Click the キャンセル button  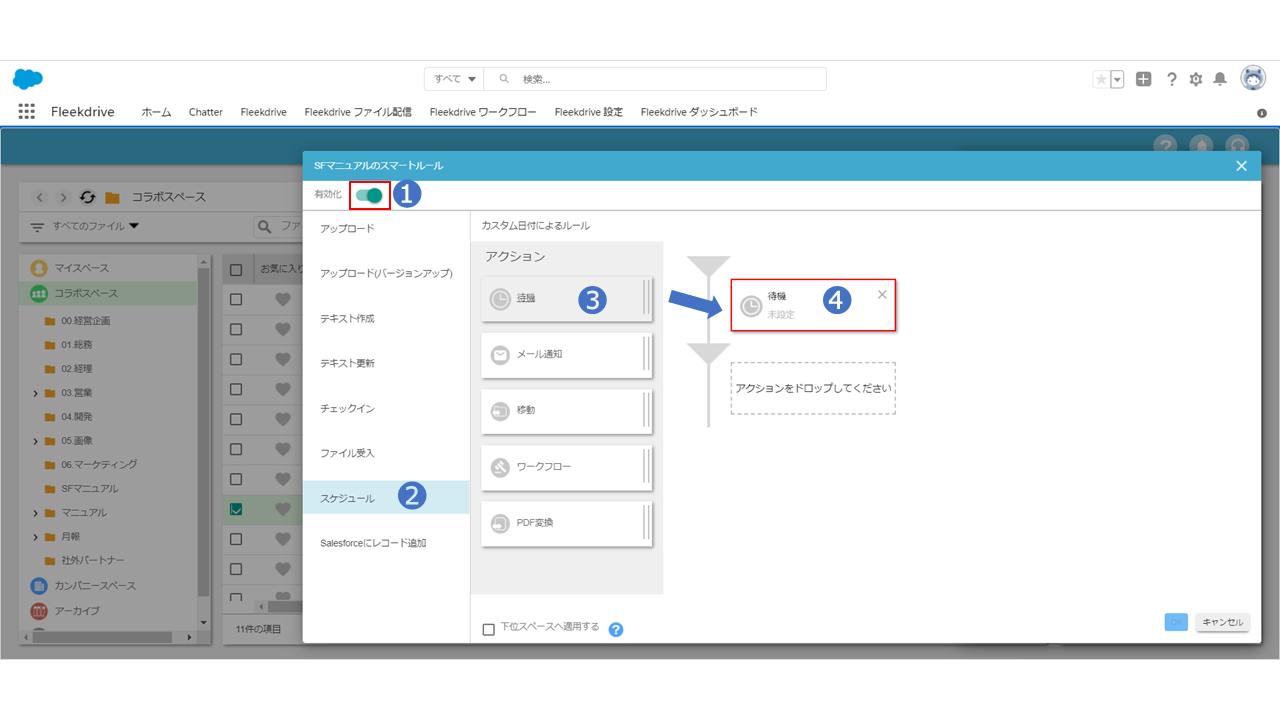(1222, 622)
